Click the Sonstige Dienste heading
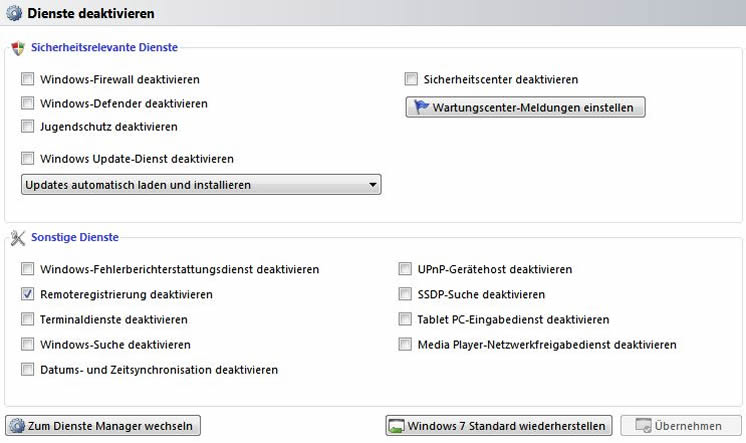The height and width of the screenshot is (443, 746). pyautogui.click(x=75, y=237)
